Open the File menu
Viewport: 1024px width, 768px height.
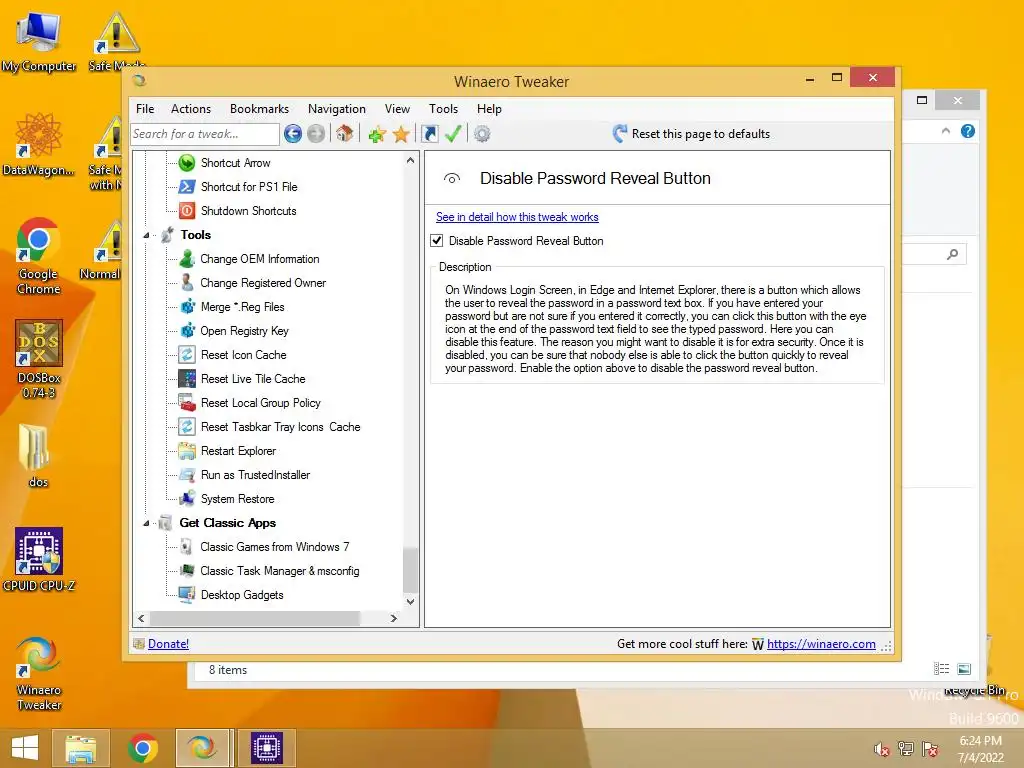(145, 109)
